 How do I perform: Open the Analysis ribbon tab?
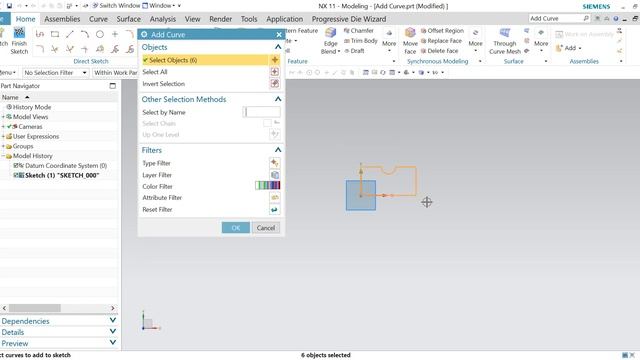162,19
